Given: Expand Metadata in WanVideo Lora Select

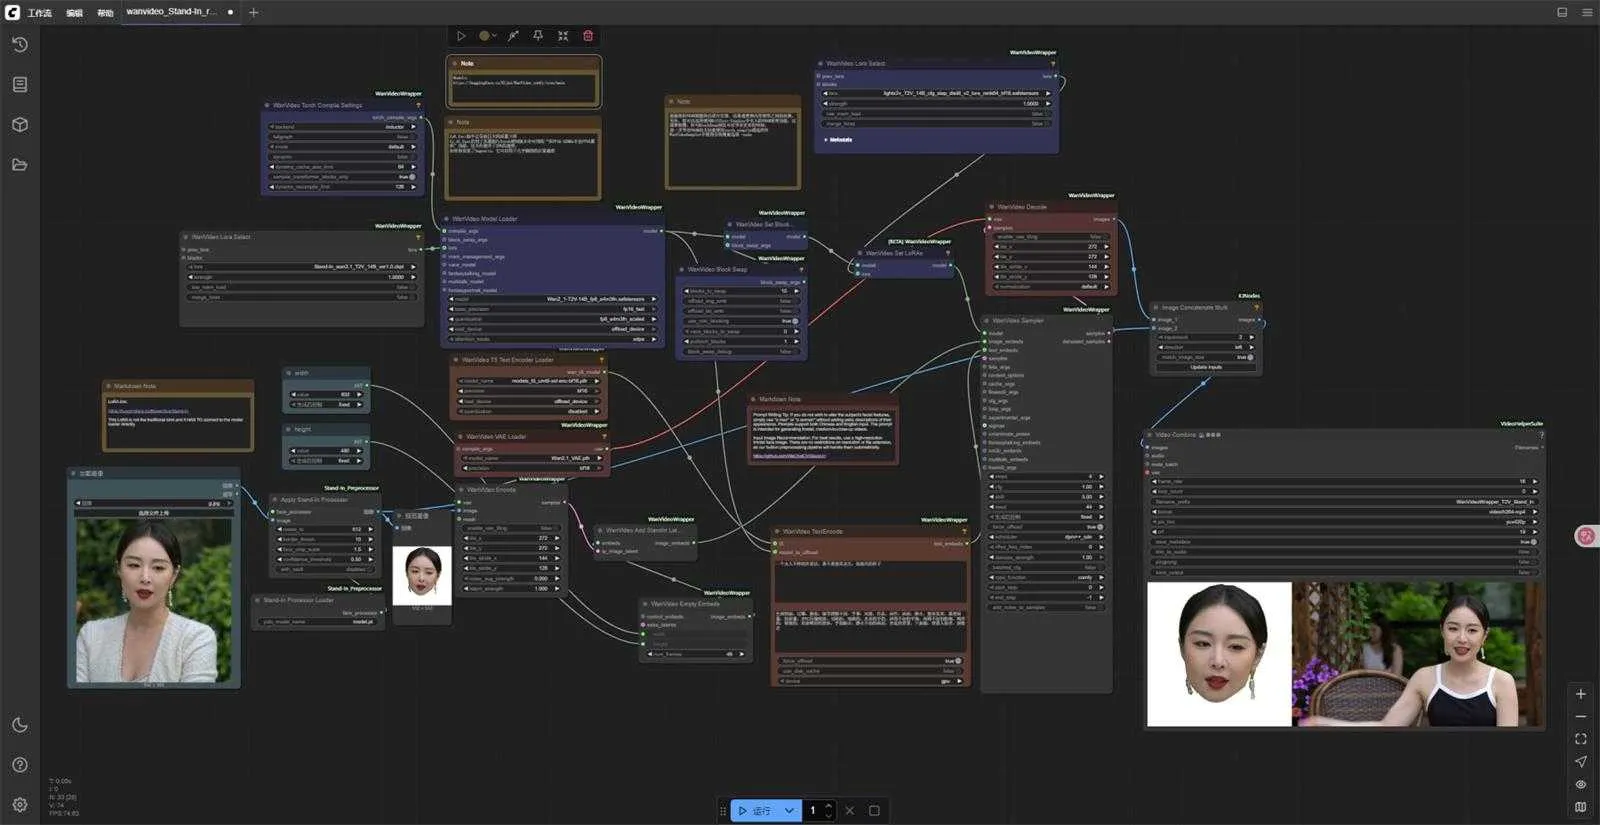Looking at the screenshot, I should (838, 140).
